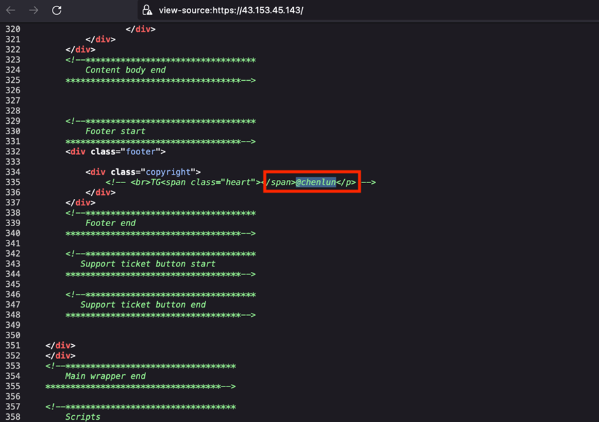Click the "footer" class value
The width and height of the screenshot is (599, 422).
[x=141, y=152]
